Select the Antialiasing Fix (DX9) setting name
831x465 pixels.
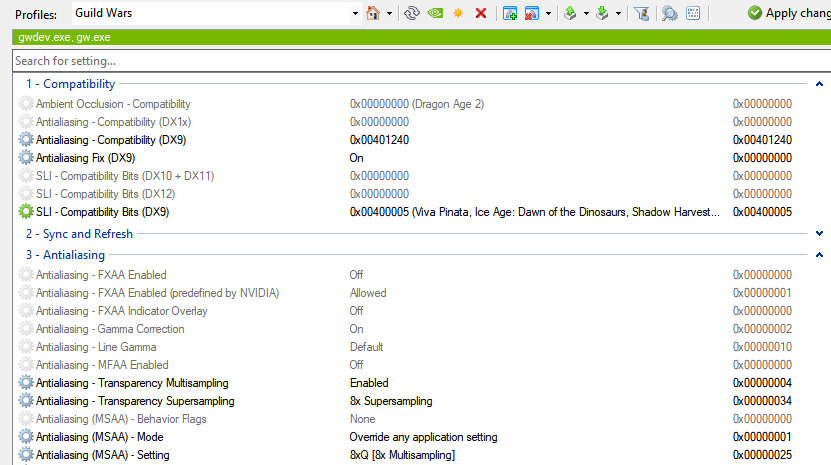click(x=85, y=158)
